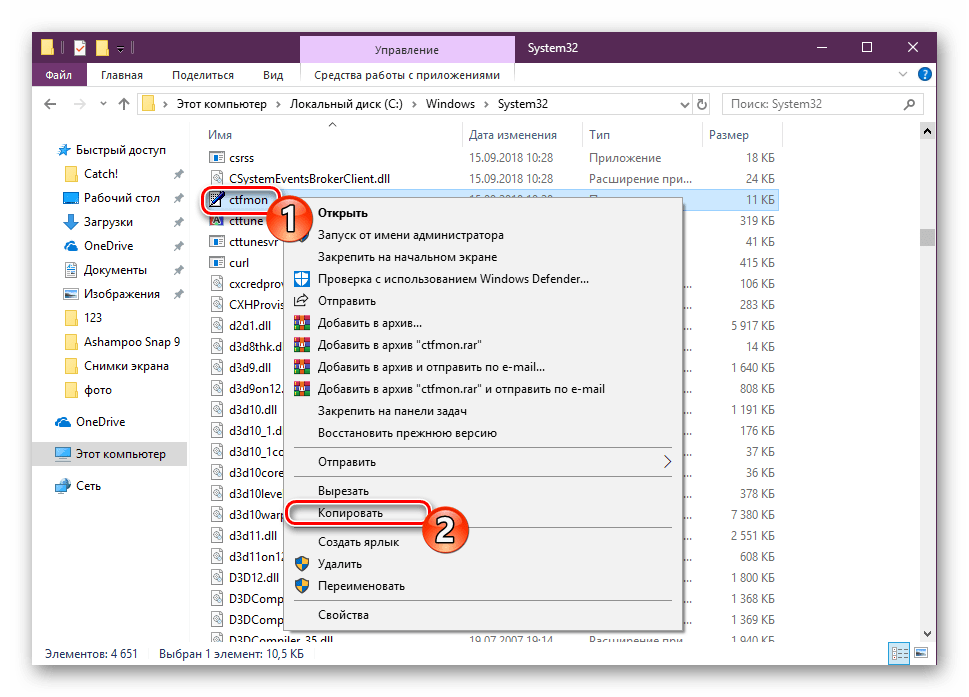Expand the ribbon with the chevron

point(906,75)
